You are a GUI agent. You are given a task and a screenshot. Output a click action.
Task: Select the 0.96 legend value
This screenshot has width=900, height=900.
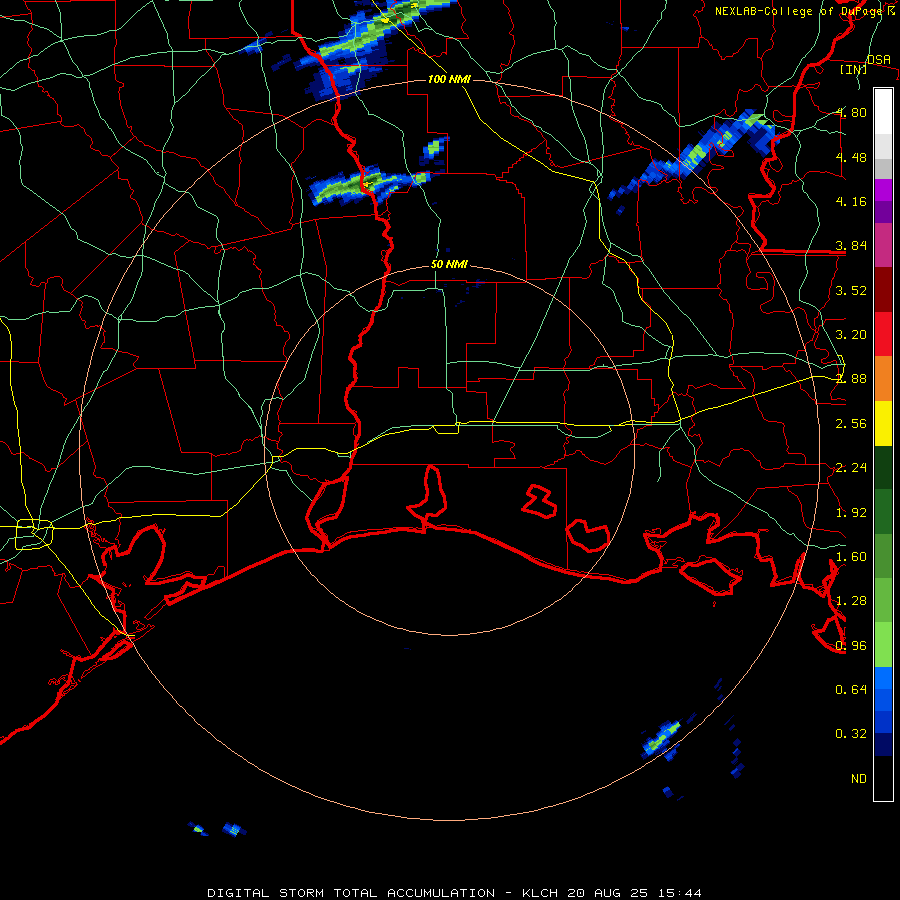coord(851,646)
